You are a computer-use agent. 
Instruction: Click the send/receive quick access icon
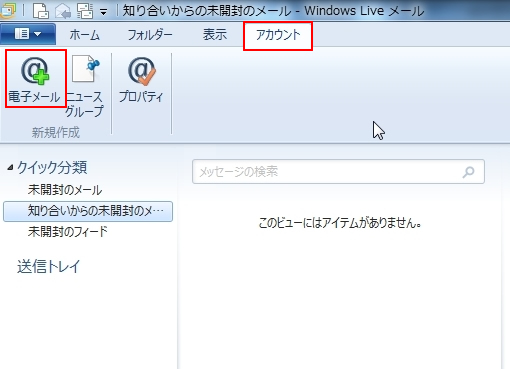pyautogui.click(x=85, y=11)
